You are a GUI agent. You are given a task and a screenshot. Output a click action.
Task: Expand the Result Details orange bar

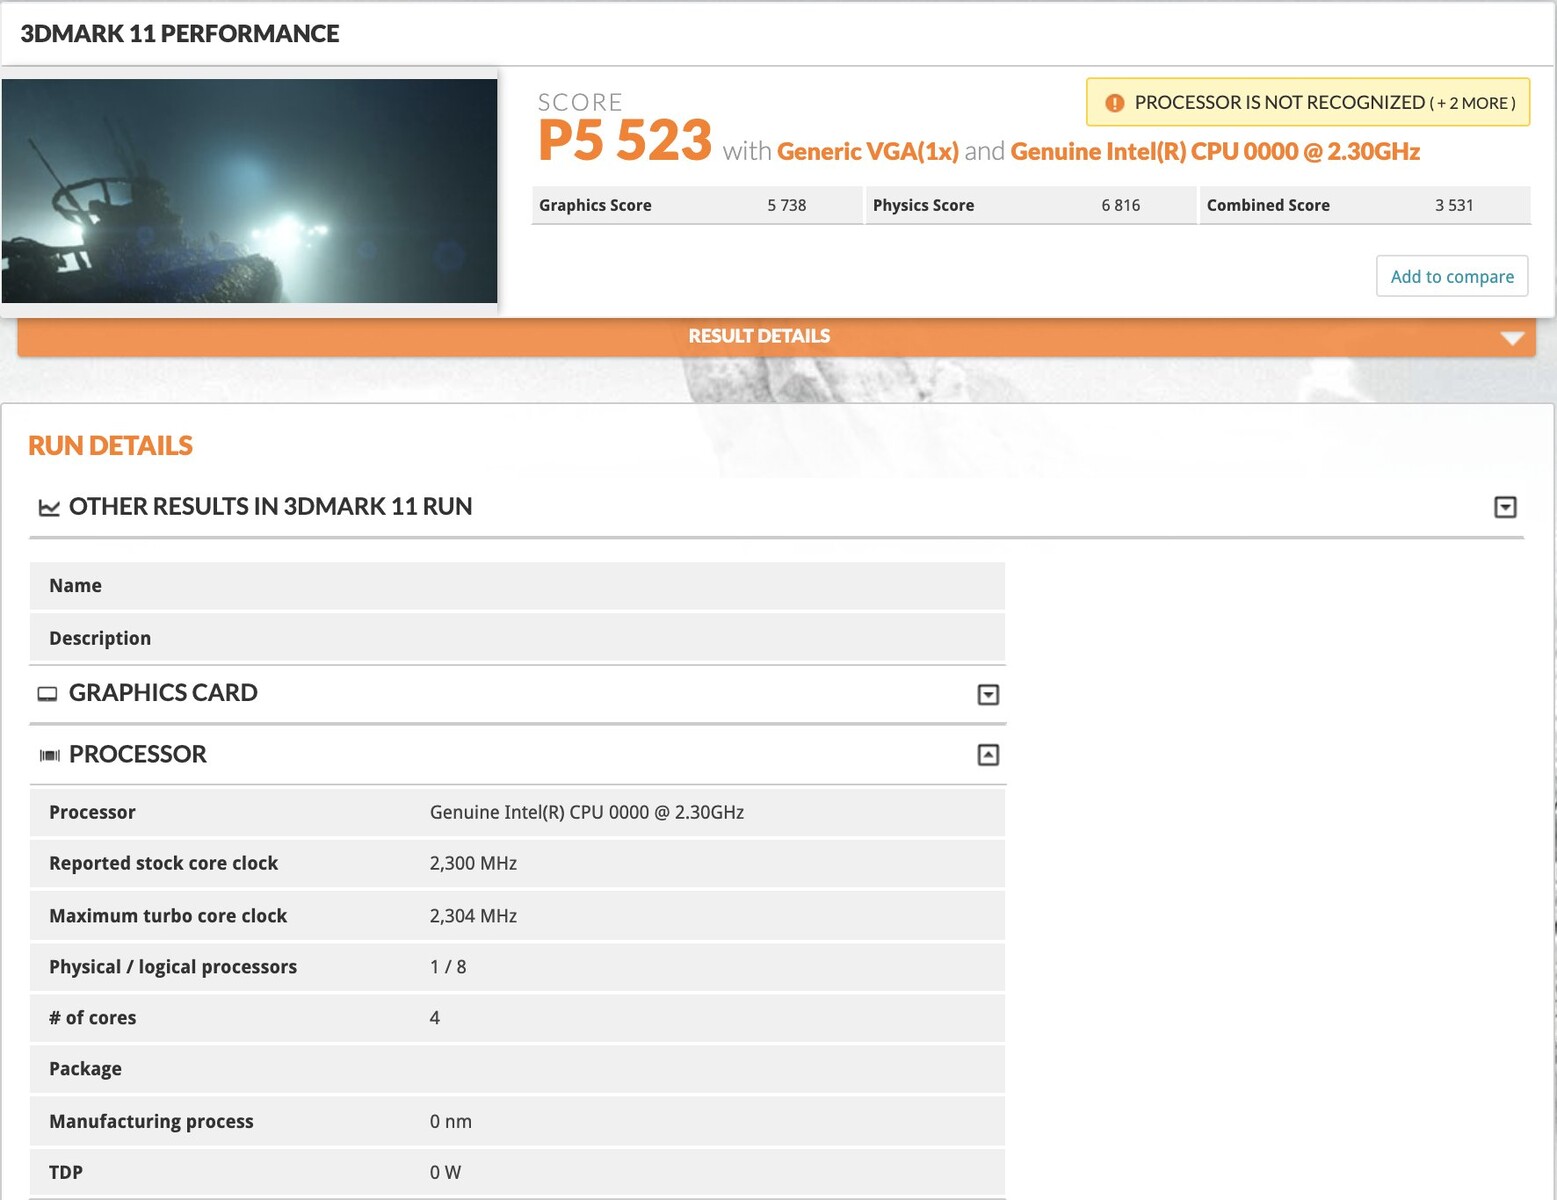click(776, 336)
